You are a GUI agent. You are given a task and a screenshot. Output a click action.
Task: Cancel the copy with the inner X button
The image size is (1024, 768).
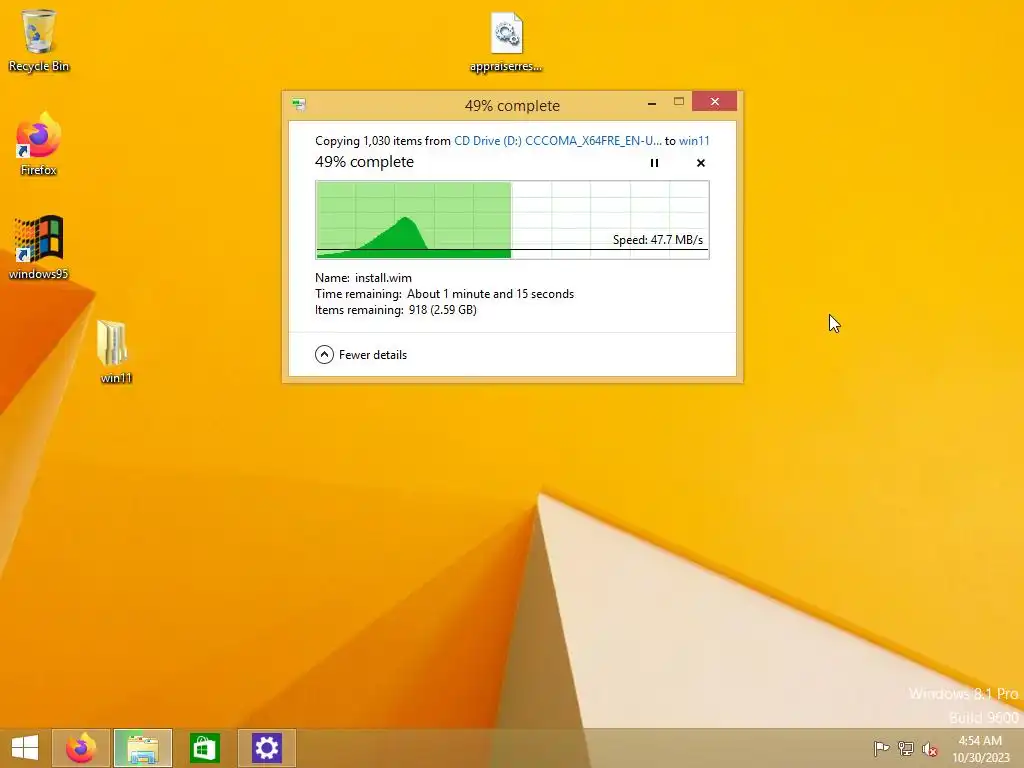pos(701,163)
